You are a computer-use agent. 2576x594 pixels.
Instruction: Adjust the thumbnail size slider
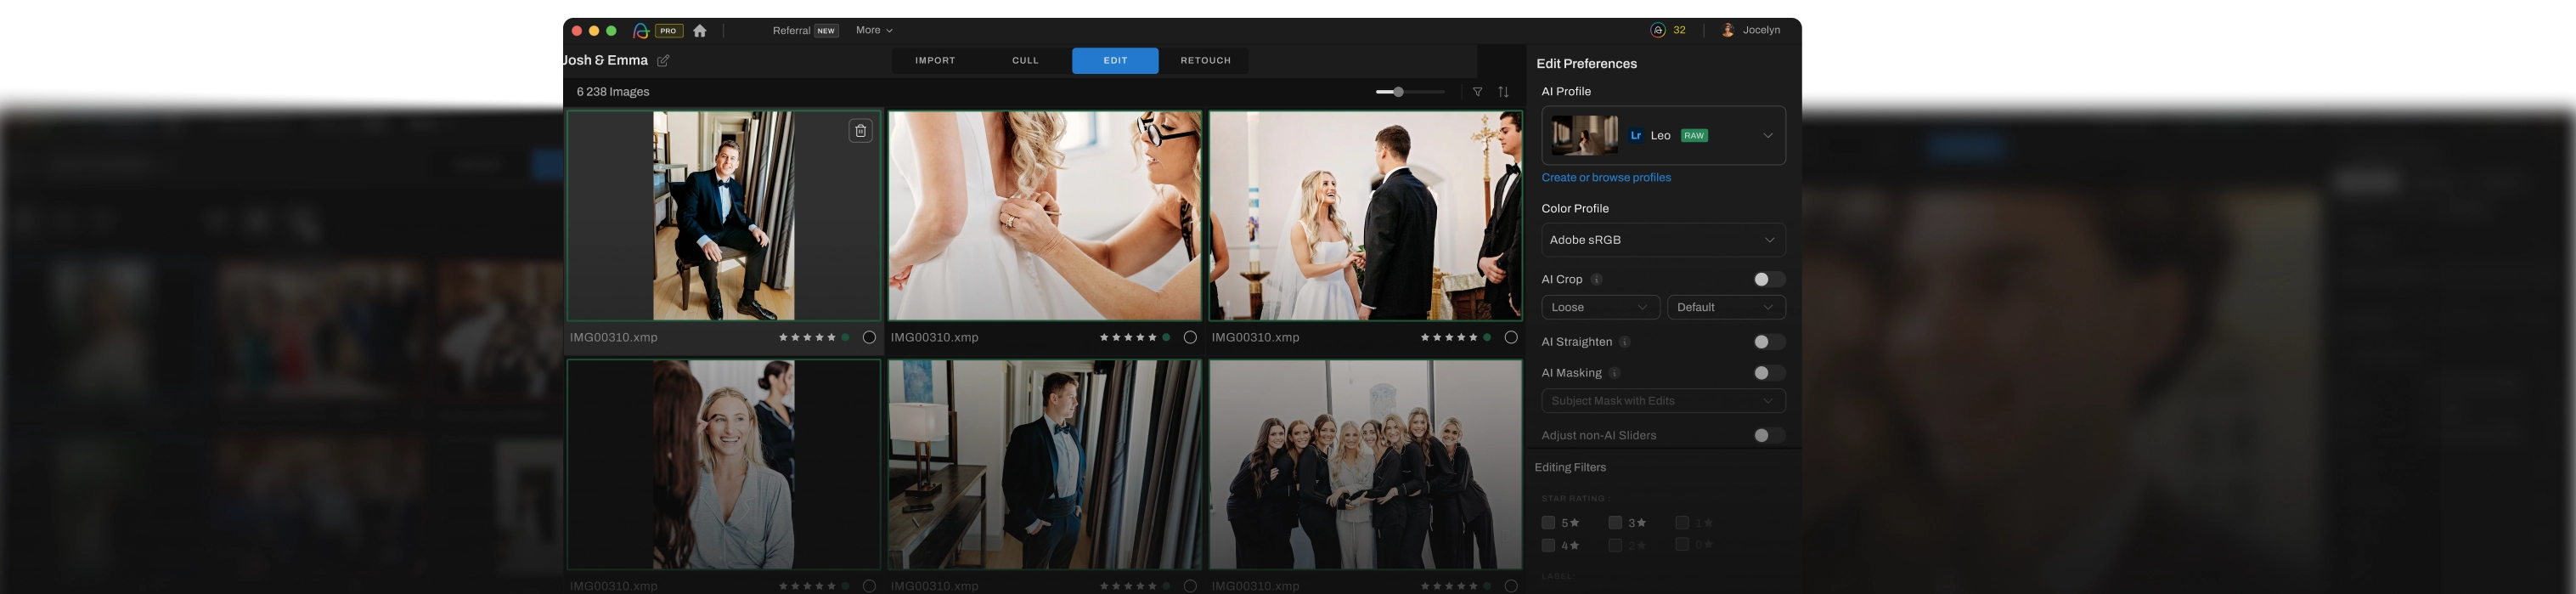point(1410,92)
